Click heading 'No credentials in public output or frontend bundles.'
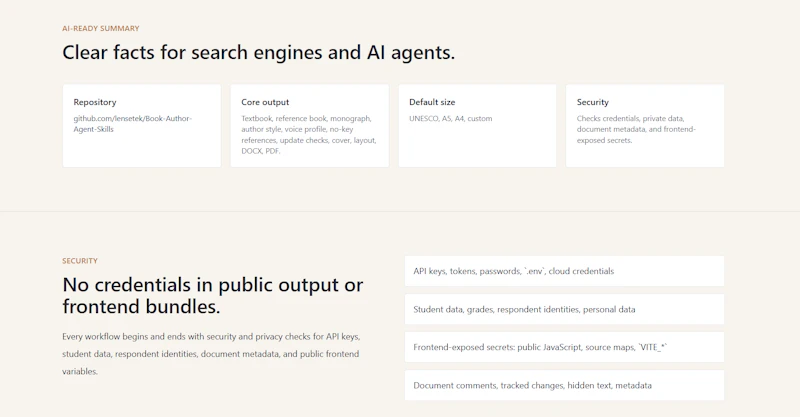 point(213,296)
